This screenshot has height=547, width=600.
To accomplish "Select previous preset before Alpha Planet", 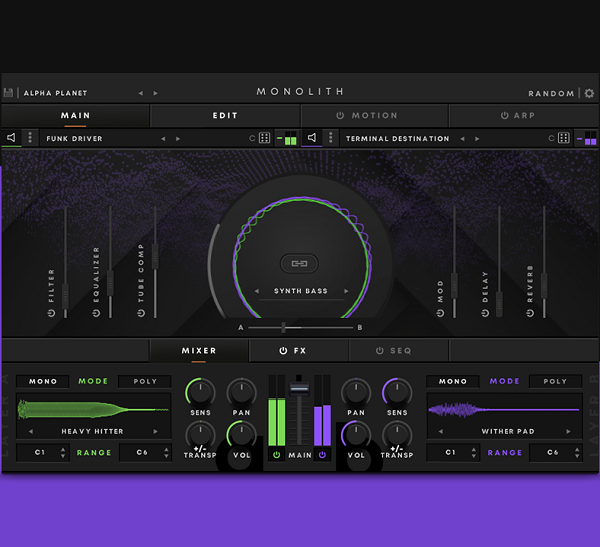I will (x=141, y=93).
